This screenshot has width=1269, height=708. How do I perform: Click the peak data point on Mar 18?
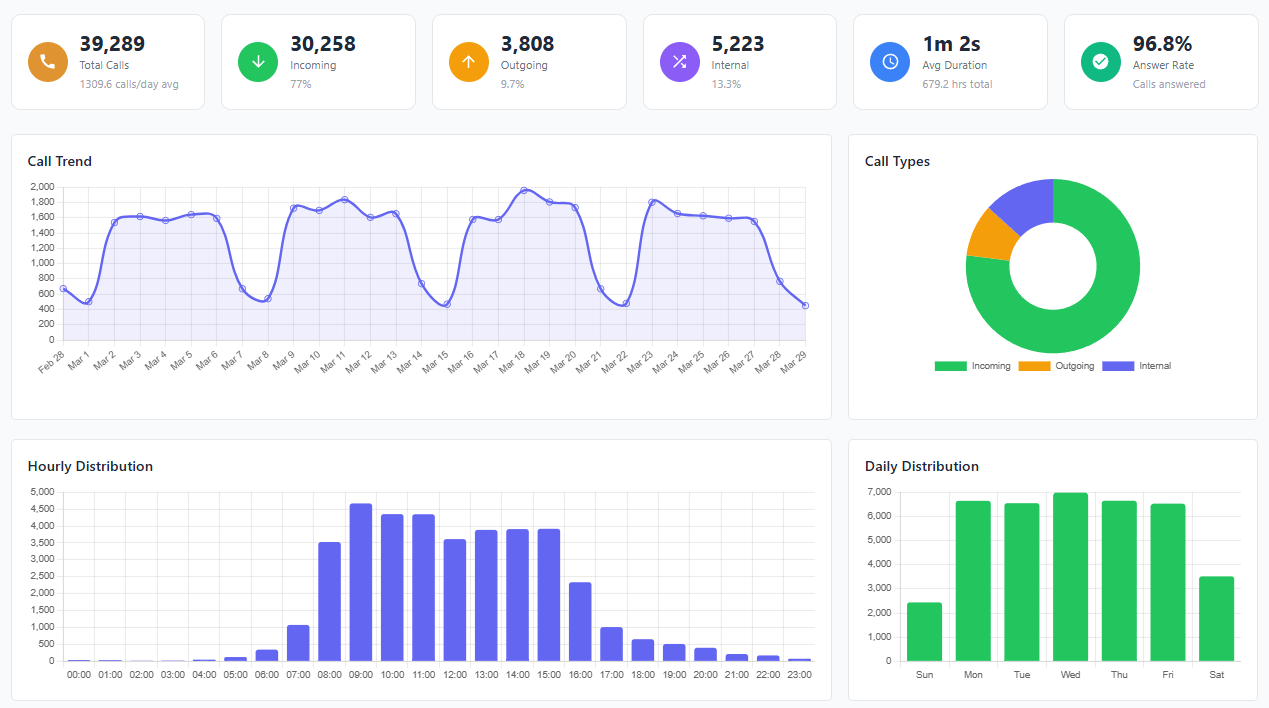[x=524, y=189]
